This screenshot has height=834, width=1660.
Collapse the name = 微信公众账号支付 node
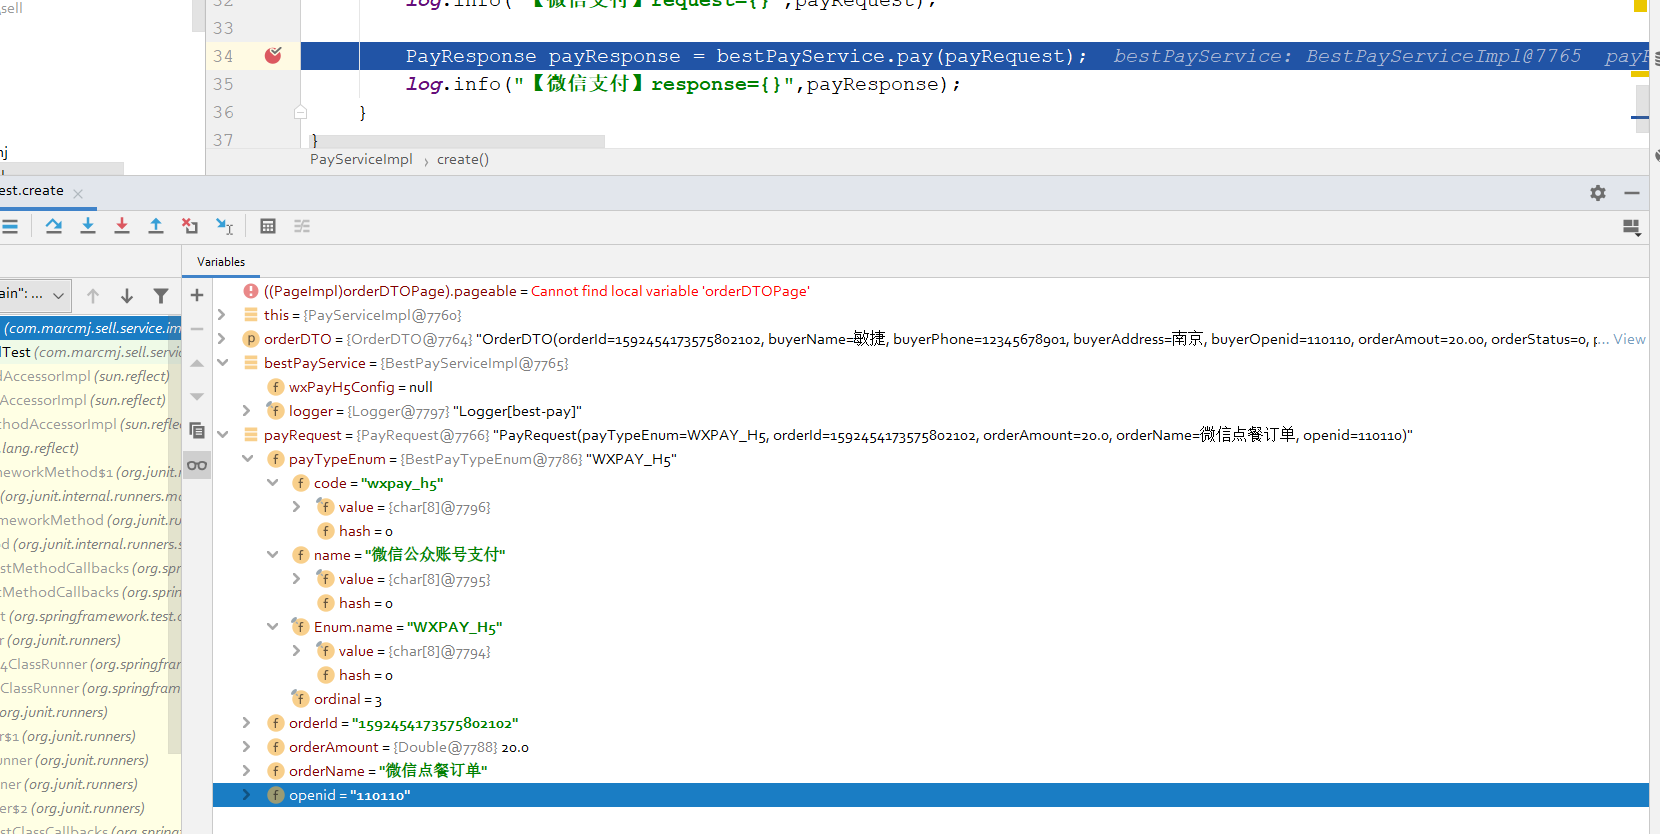coord(272,555)
